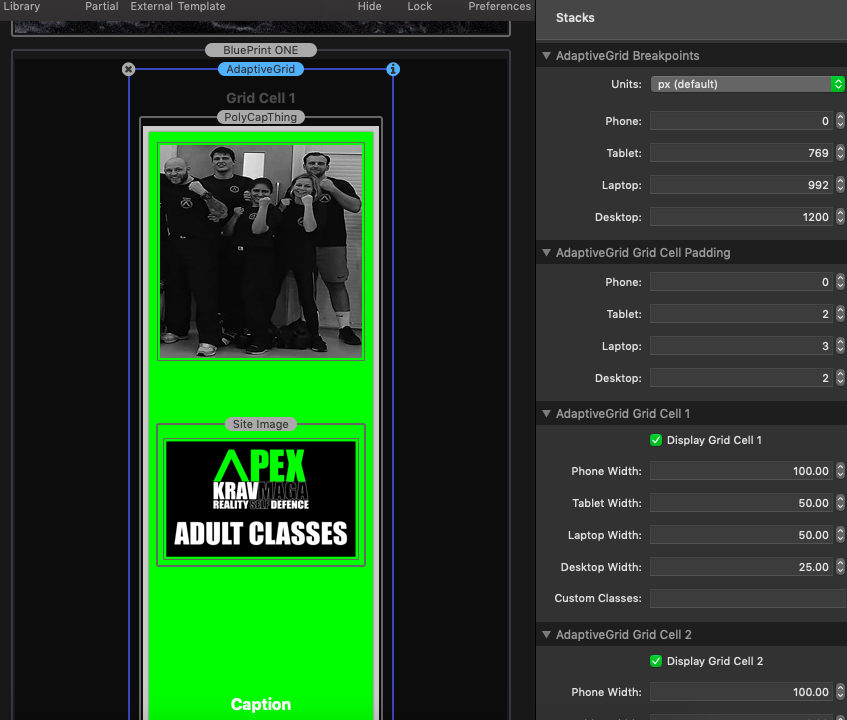Adjust Grid Cell 1 Phone Width stepper

[x=840, y=470]
